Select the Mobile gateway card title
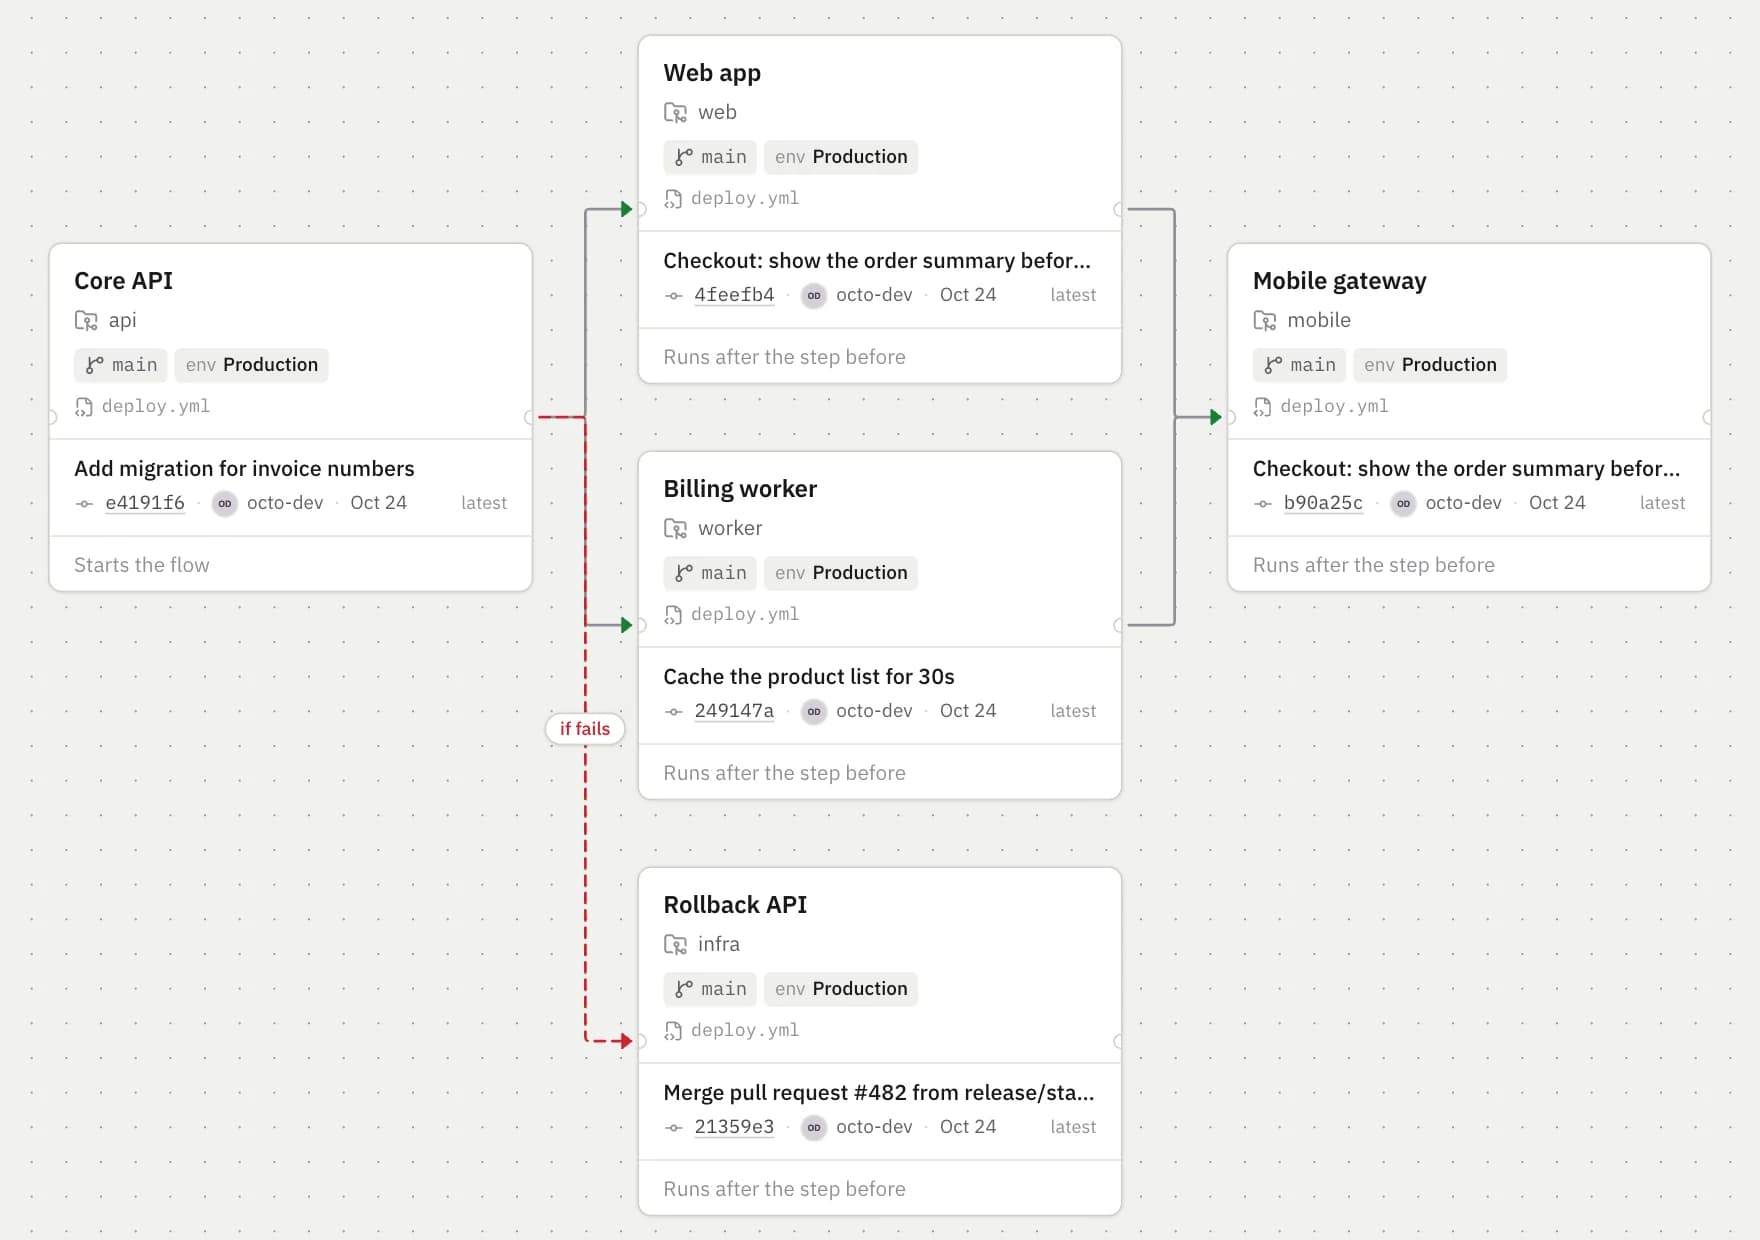The height and width of the screenshot is (1240, 1760). tap(1340, 281)
